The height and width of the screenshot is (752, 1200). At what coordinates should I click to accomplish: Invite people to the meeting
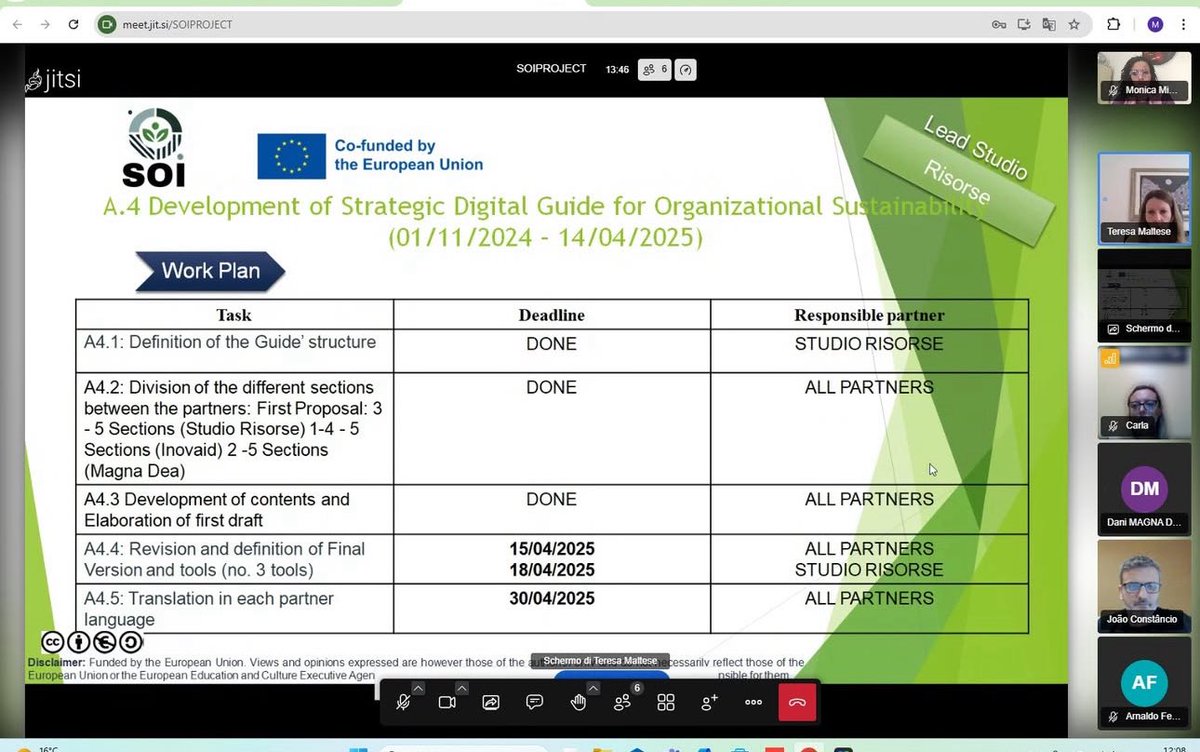[710, 703]
